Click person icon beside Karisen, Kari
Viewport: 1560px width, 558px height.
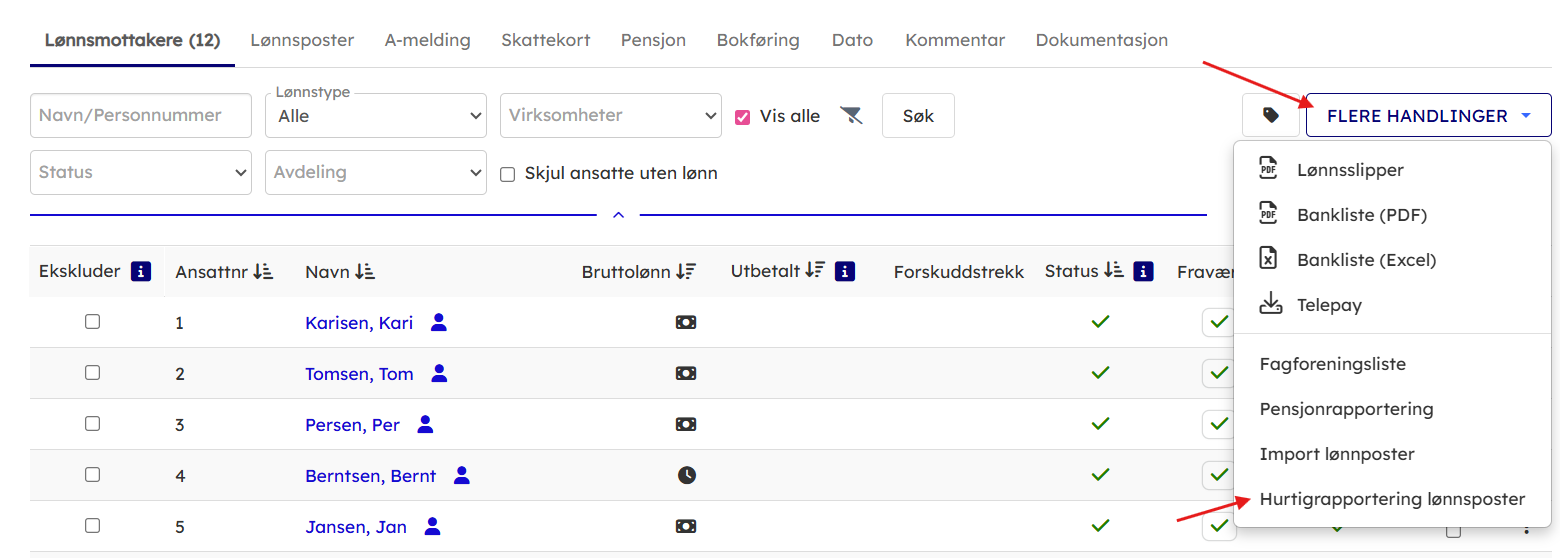(x=438, y=322)
